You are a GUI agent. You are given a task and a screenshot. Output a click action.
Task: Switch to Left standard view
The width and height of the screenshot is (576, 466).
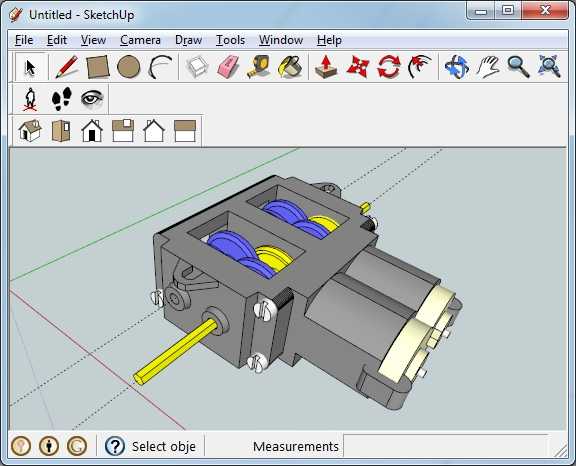(x=185, y=131)
